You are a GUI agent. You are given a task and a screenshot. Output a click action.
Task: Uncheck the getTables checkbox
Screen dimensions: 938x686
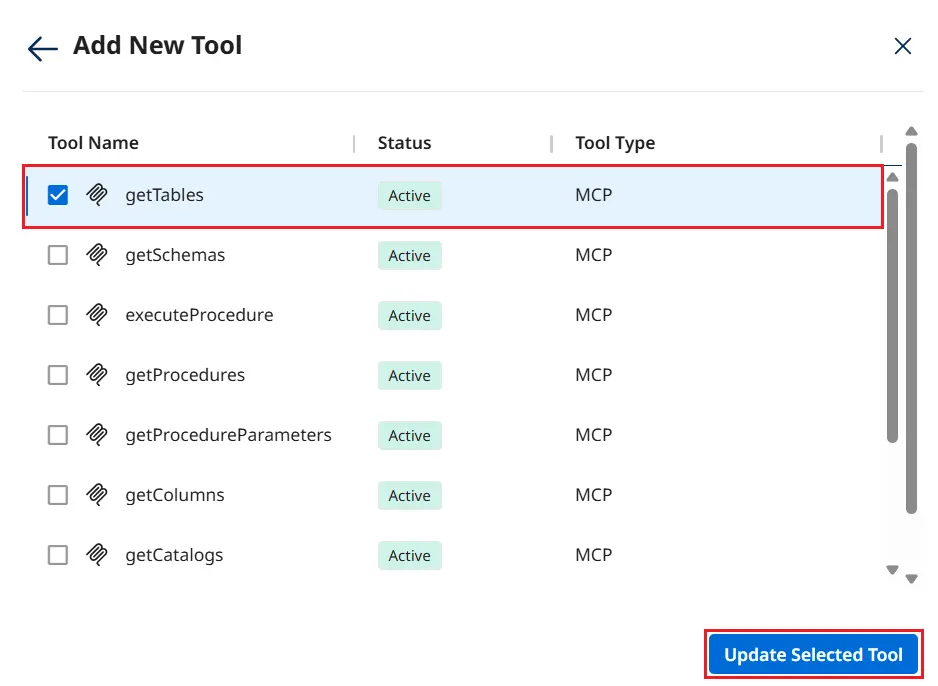pos(58,195)
